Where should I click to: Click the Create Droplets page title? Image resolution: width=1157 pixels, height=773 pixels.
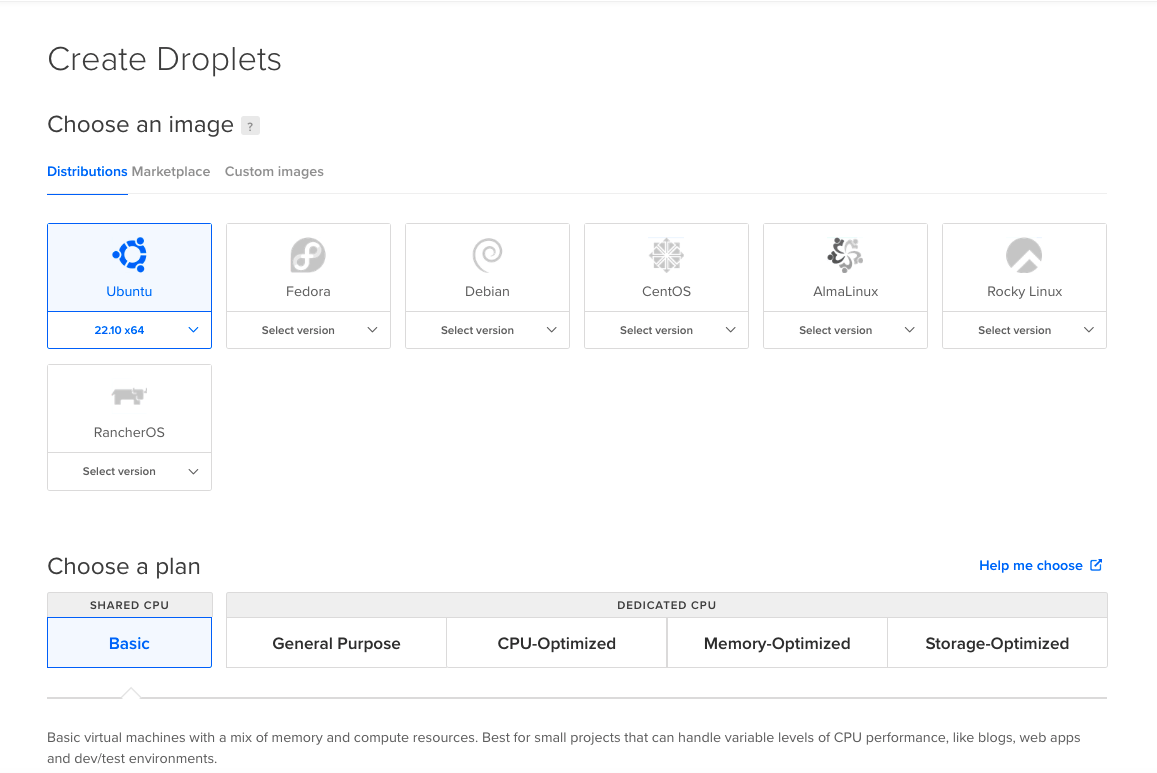tap(165, 59)
